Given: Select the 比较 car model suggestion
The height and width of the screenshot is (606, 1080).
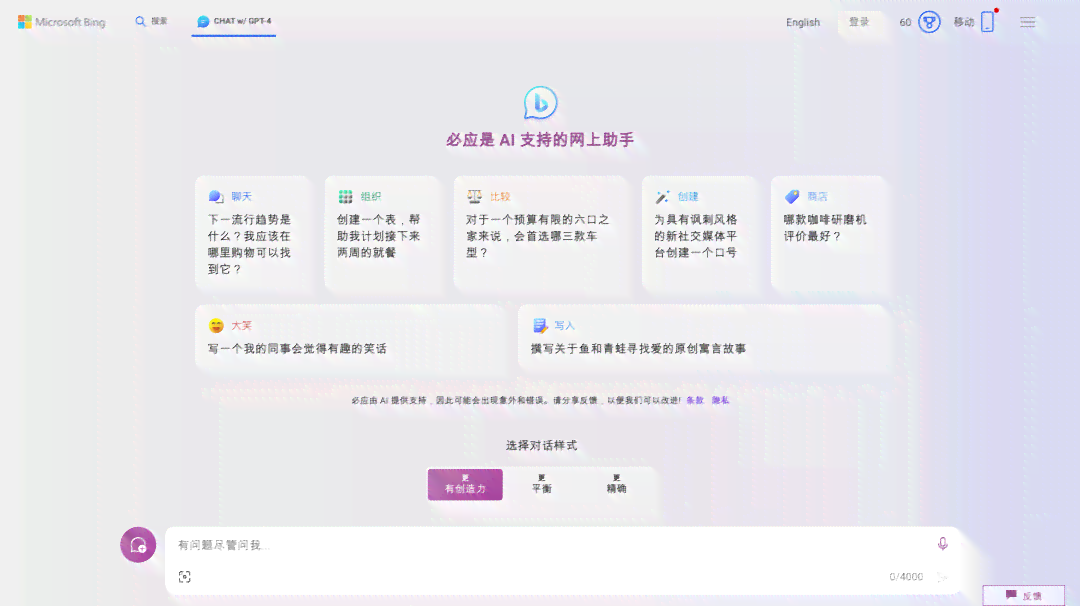Looking at the screenshot, I should coord(541,235).
